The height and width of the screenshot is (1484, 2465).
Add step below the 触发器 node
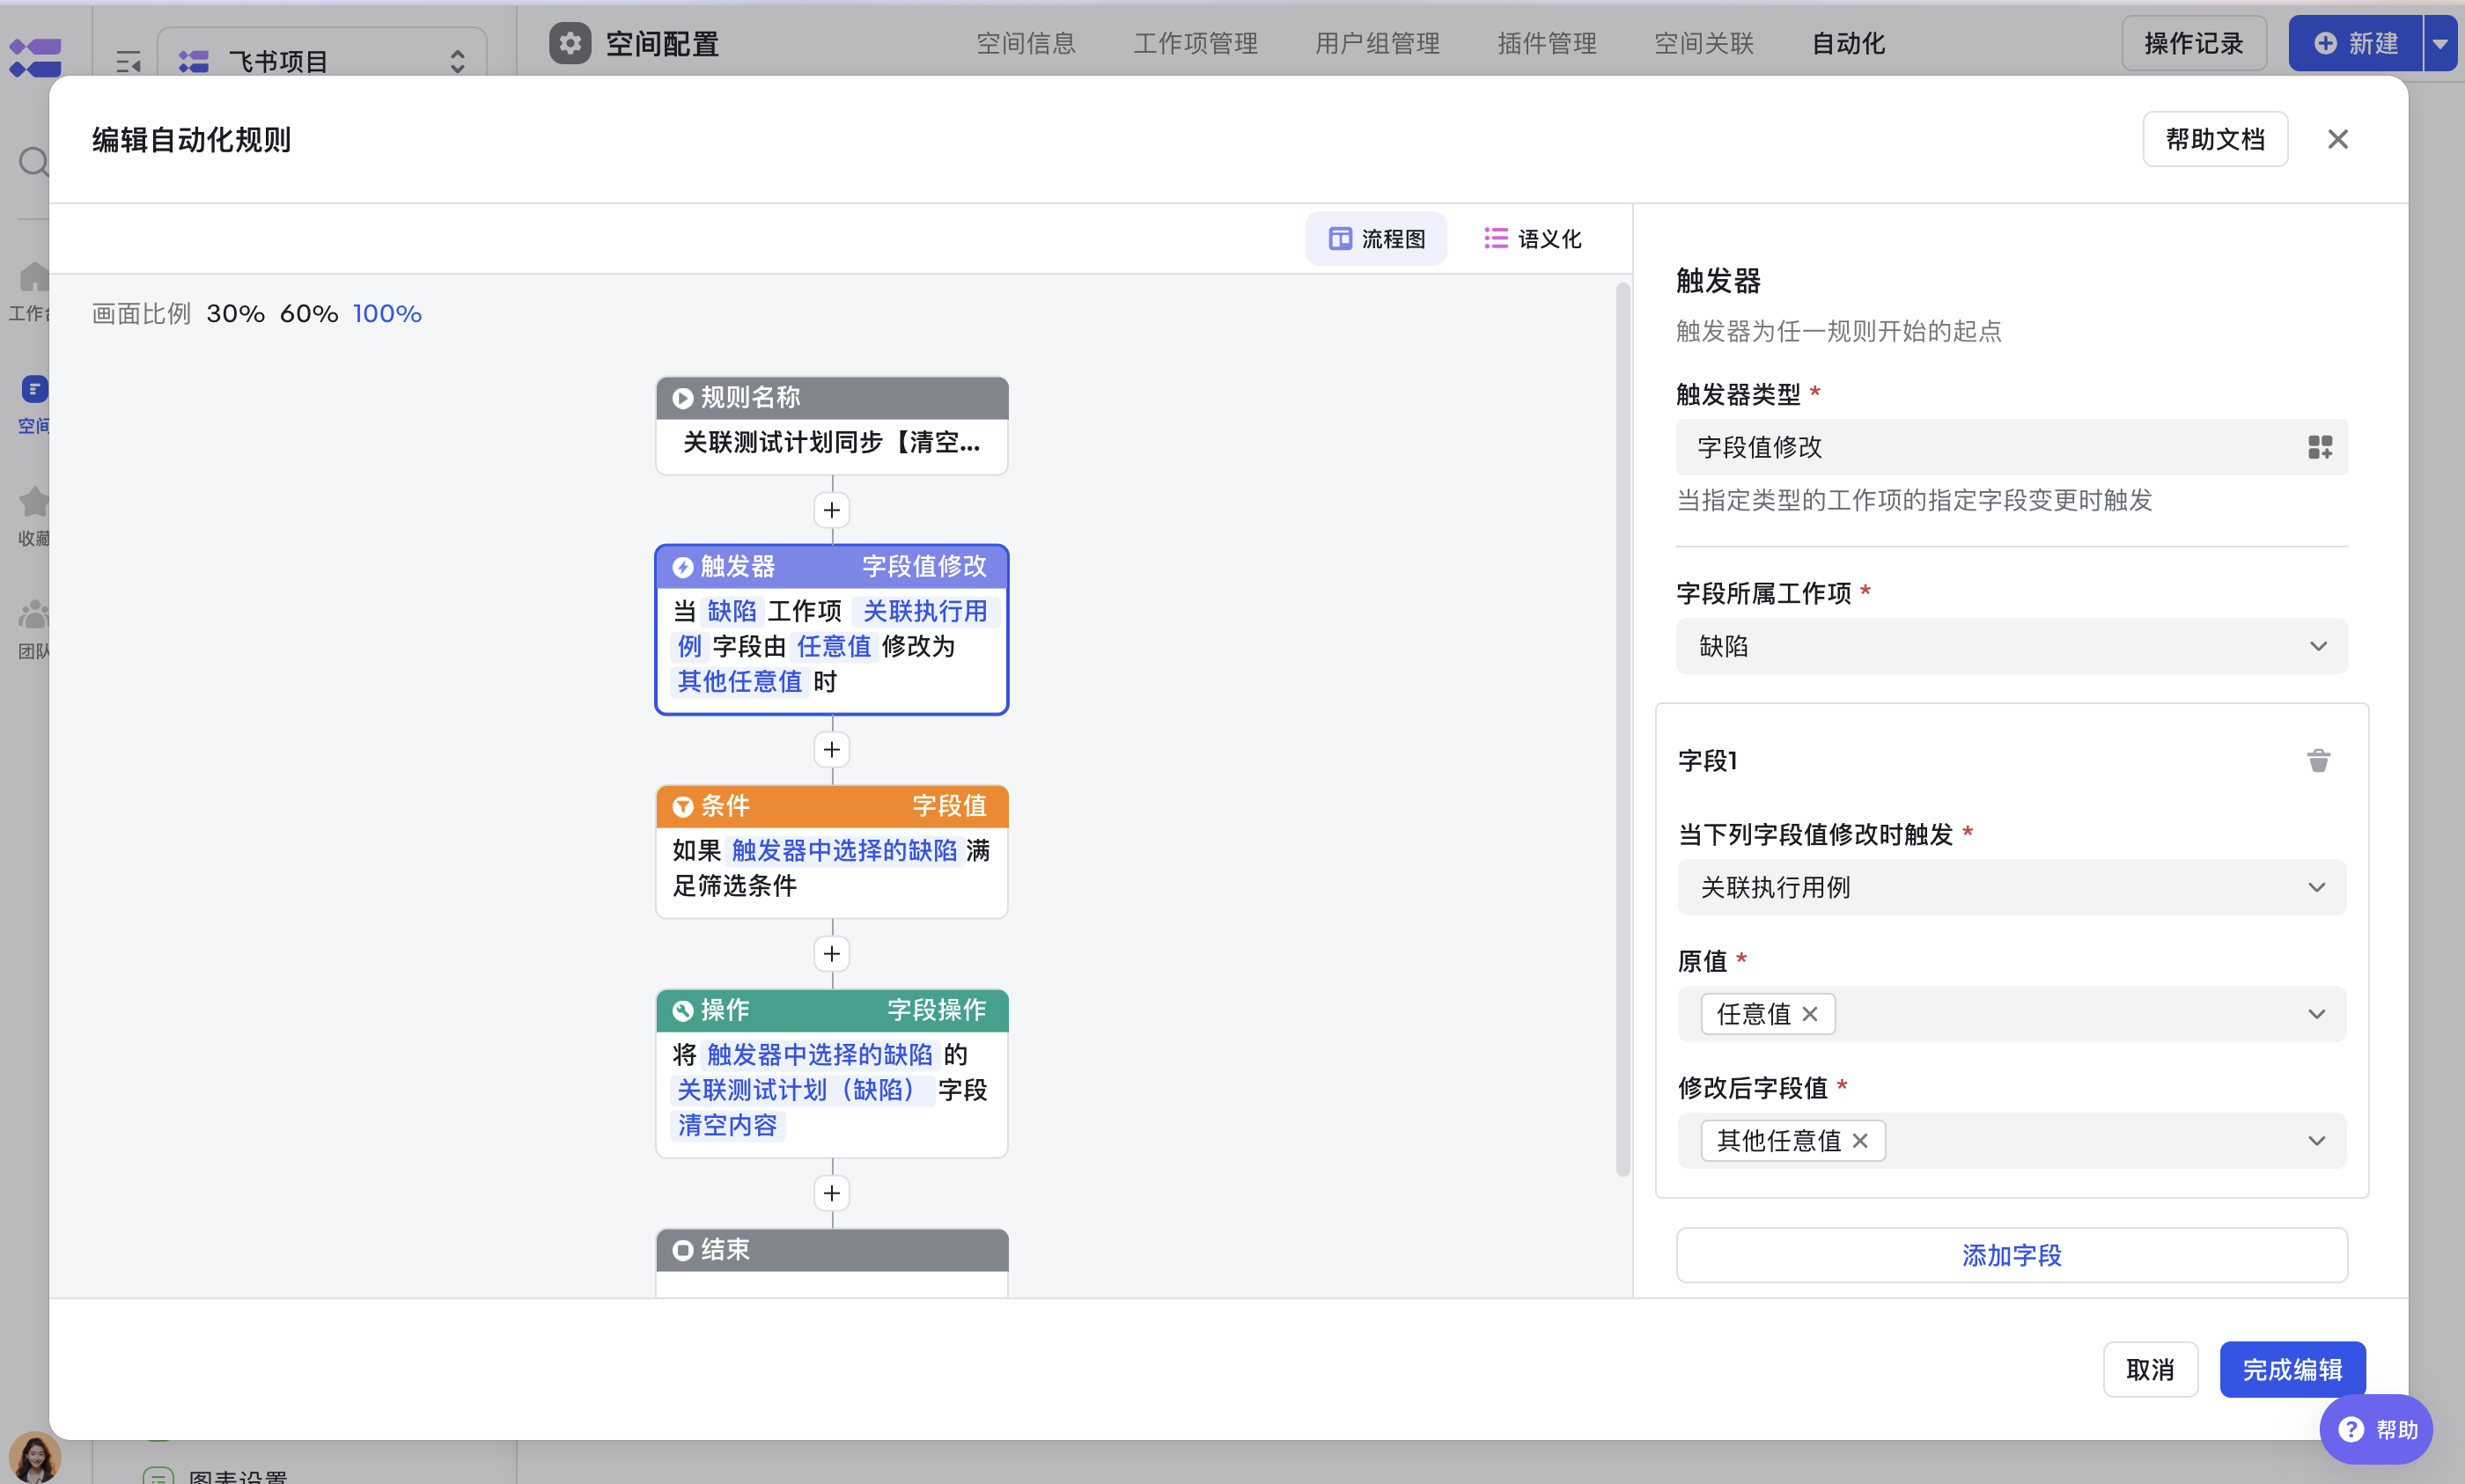point(832,749)
